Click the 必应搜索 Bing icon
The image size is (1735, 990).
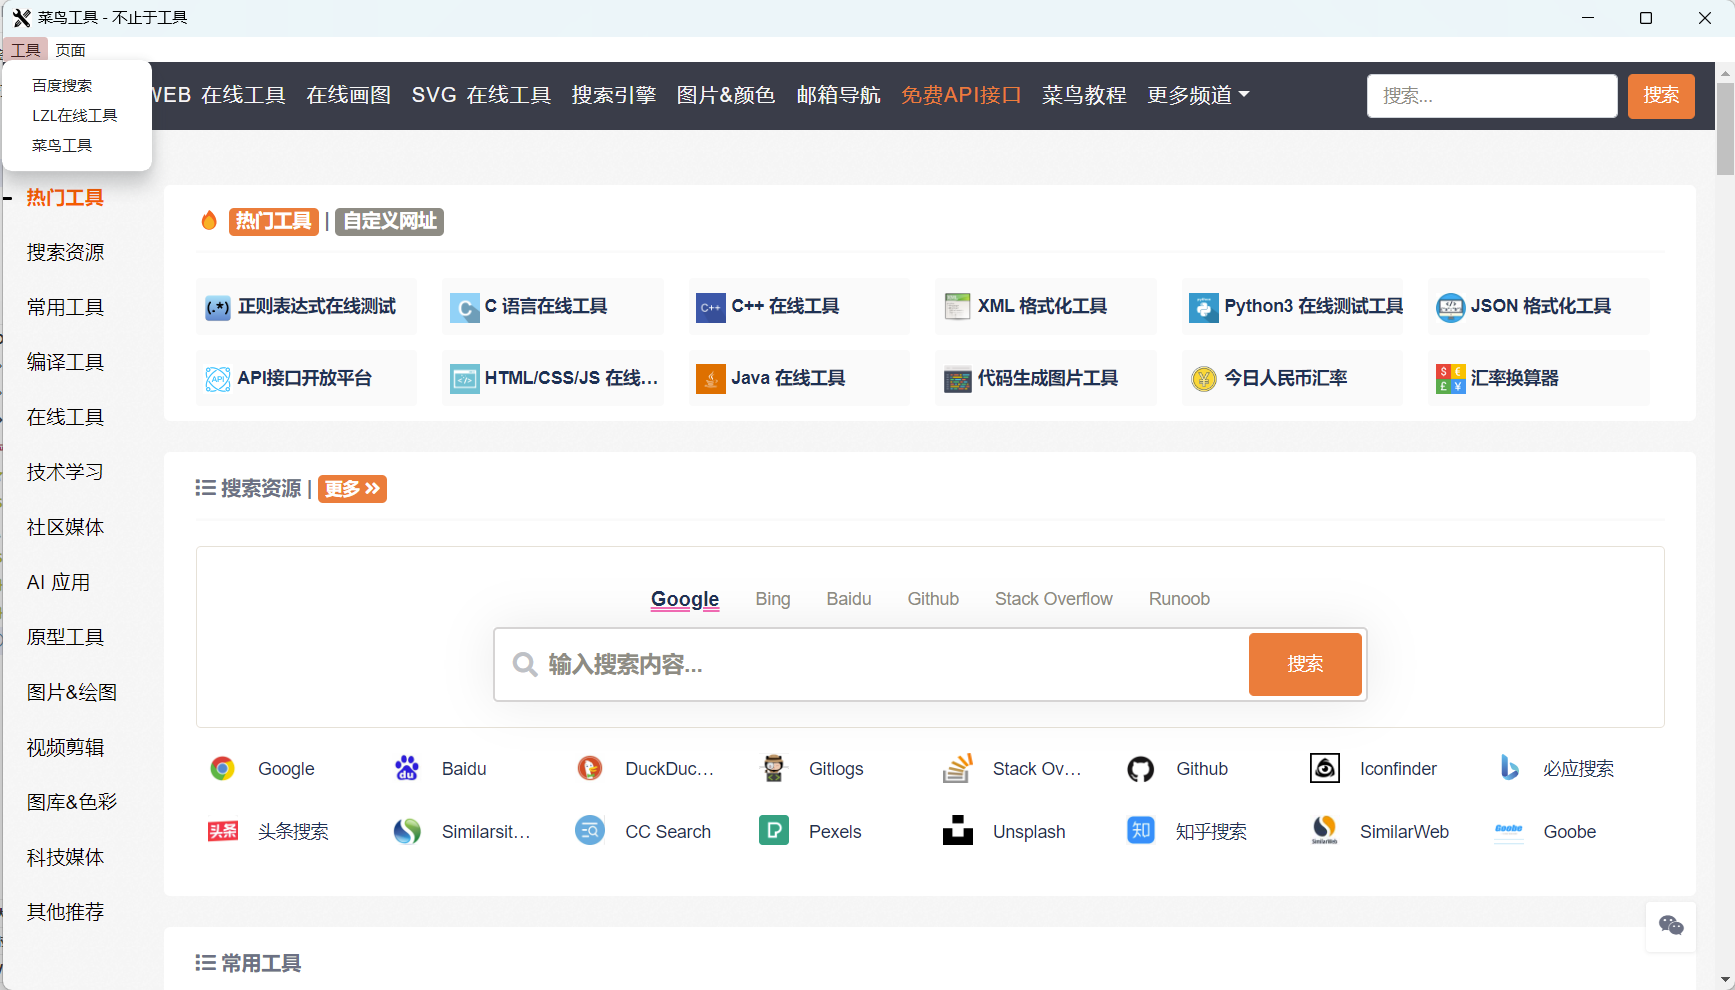tap(1508, 768)
